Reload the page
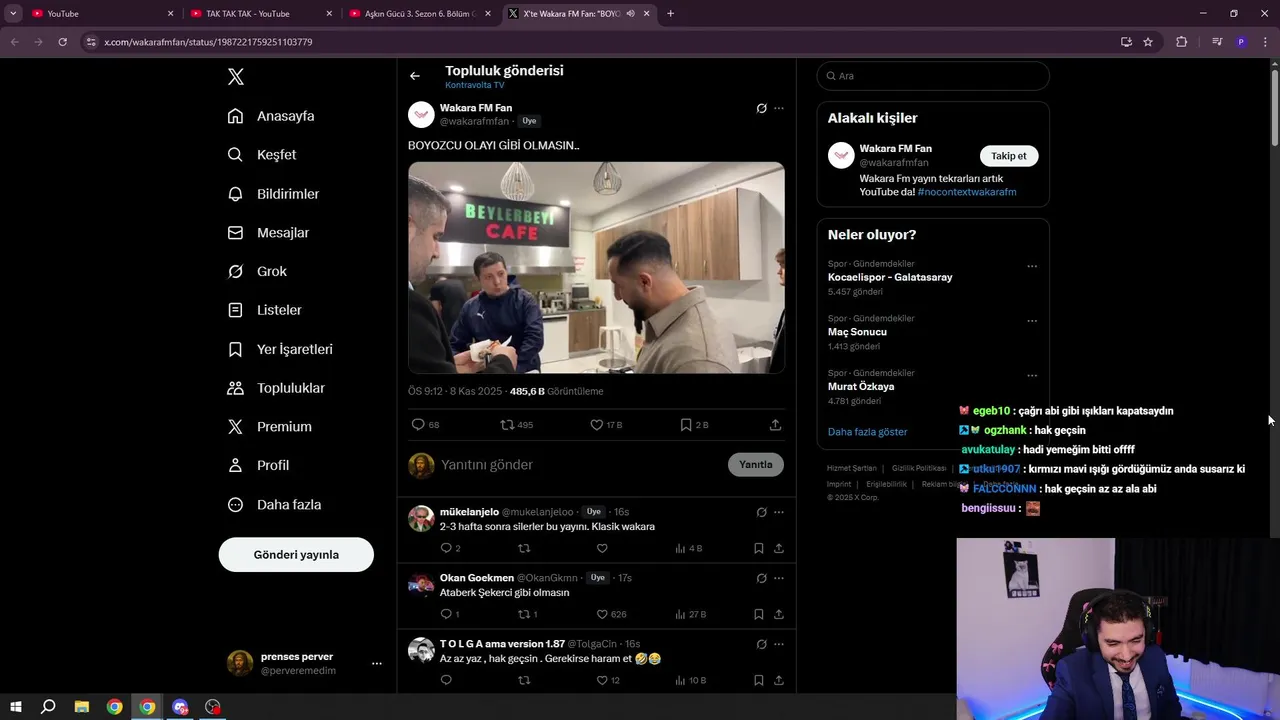Image resolution: width=1280 pixels, height=720 pixels. [x=62, y=42]
